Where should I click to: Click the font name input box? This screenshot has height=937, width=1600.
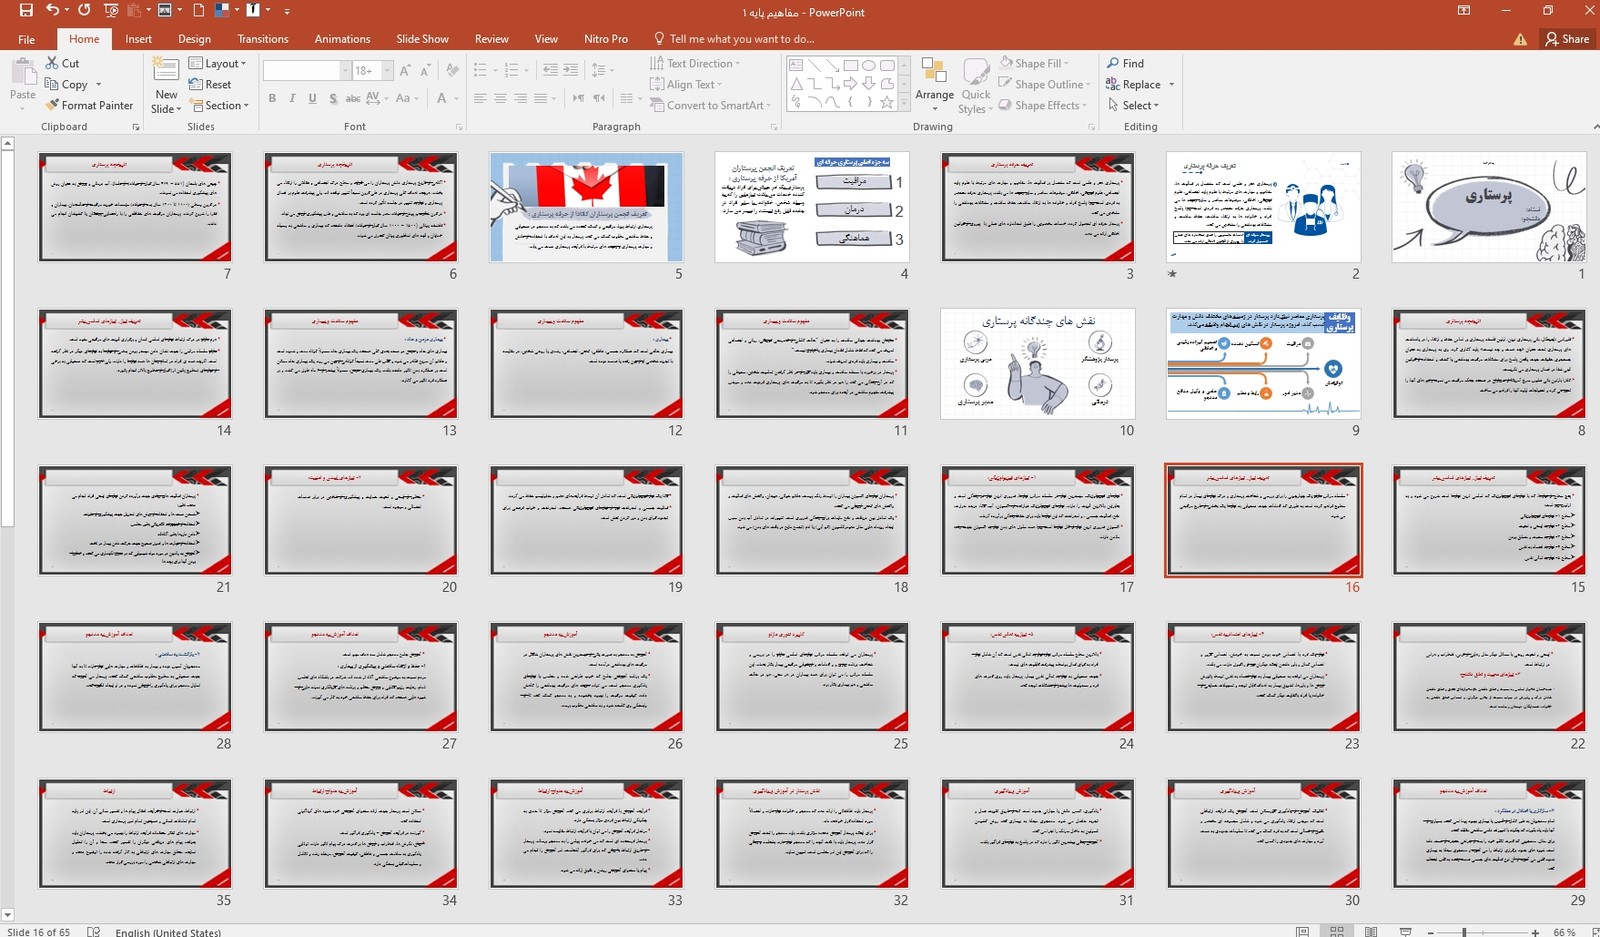(301, 70)
